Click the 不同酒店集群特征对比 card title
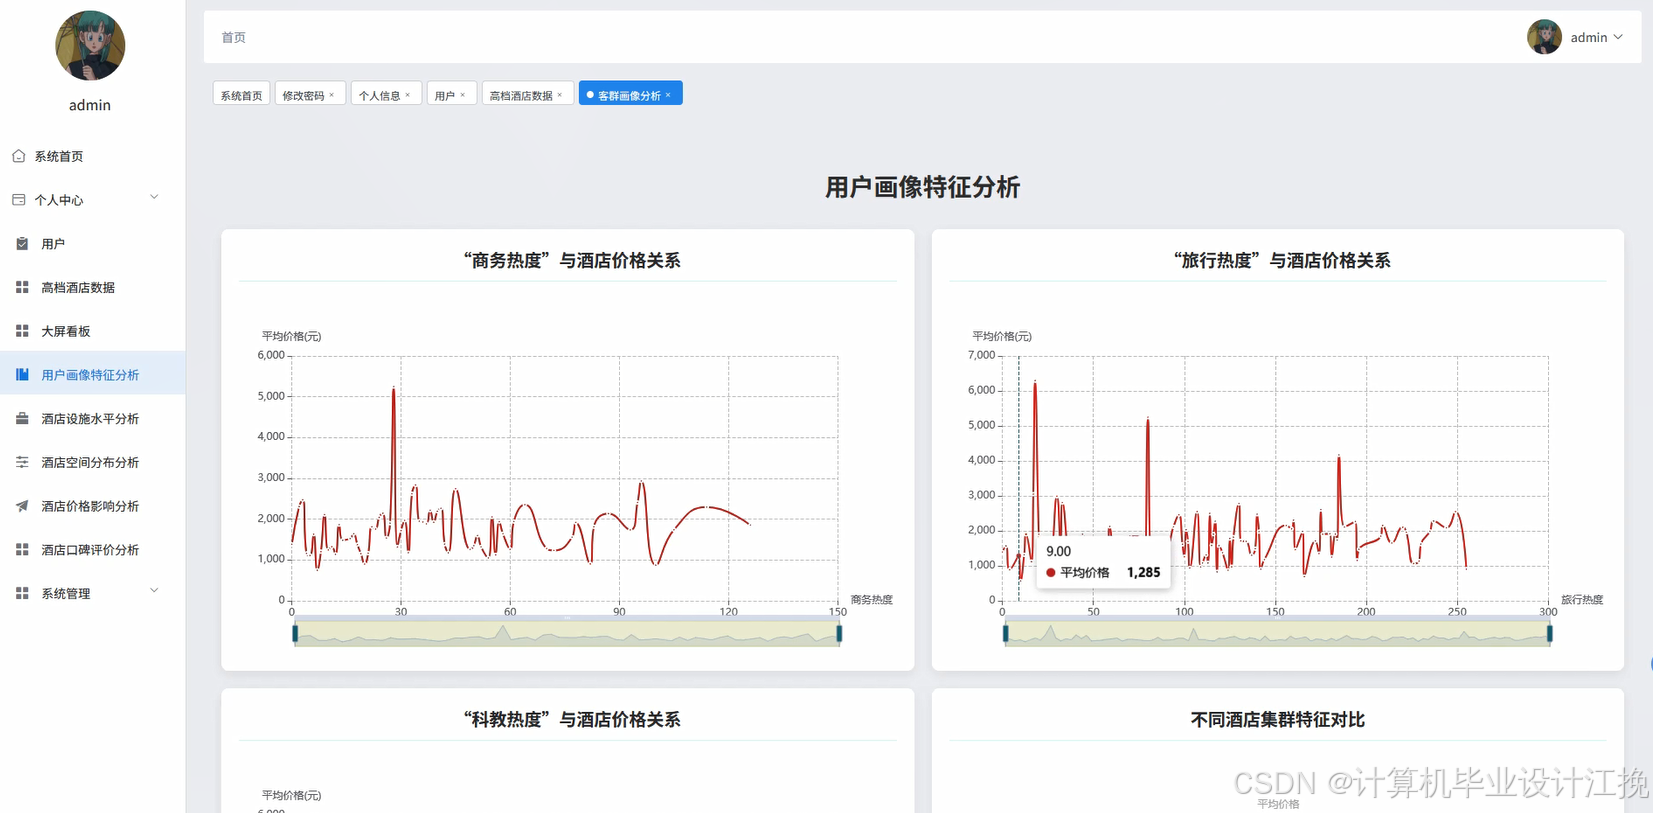 point(1278,719)
